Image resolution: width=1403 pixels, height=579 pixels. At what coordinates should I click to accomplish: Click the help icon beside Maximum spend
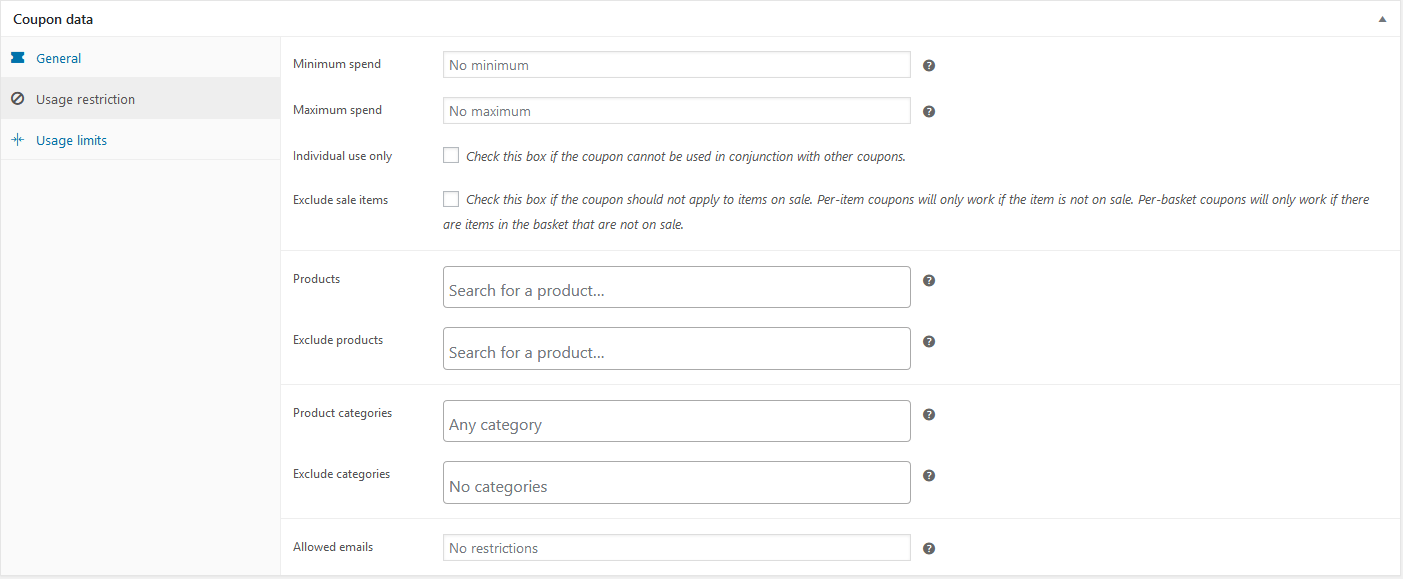pyautogui.click(x=929, y=111)
